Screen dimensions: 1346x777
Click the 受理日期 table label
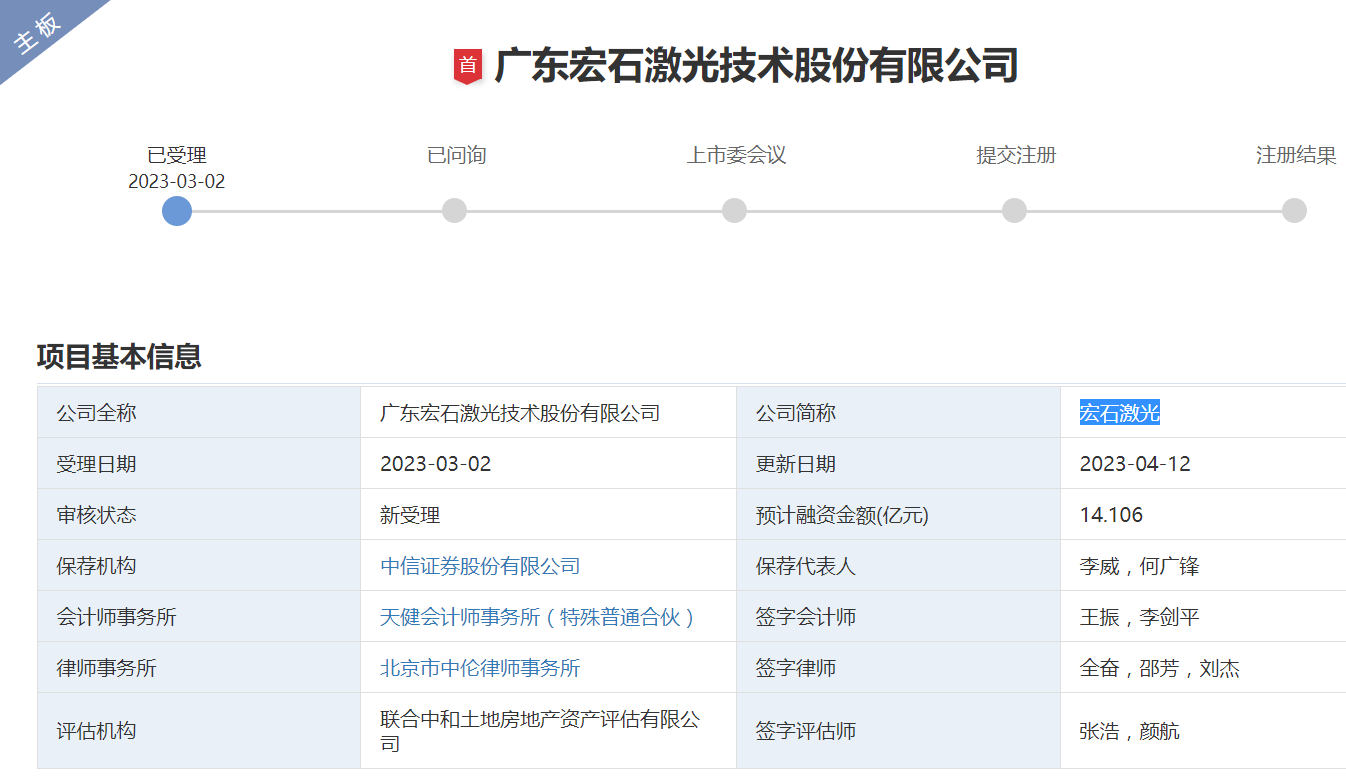(97, 464)
